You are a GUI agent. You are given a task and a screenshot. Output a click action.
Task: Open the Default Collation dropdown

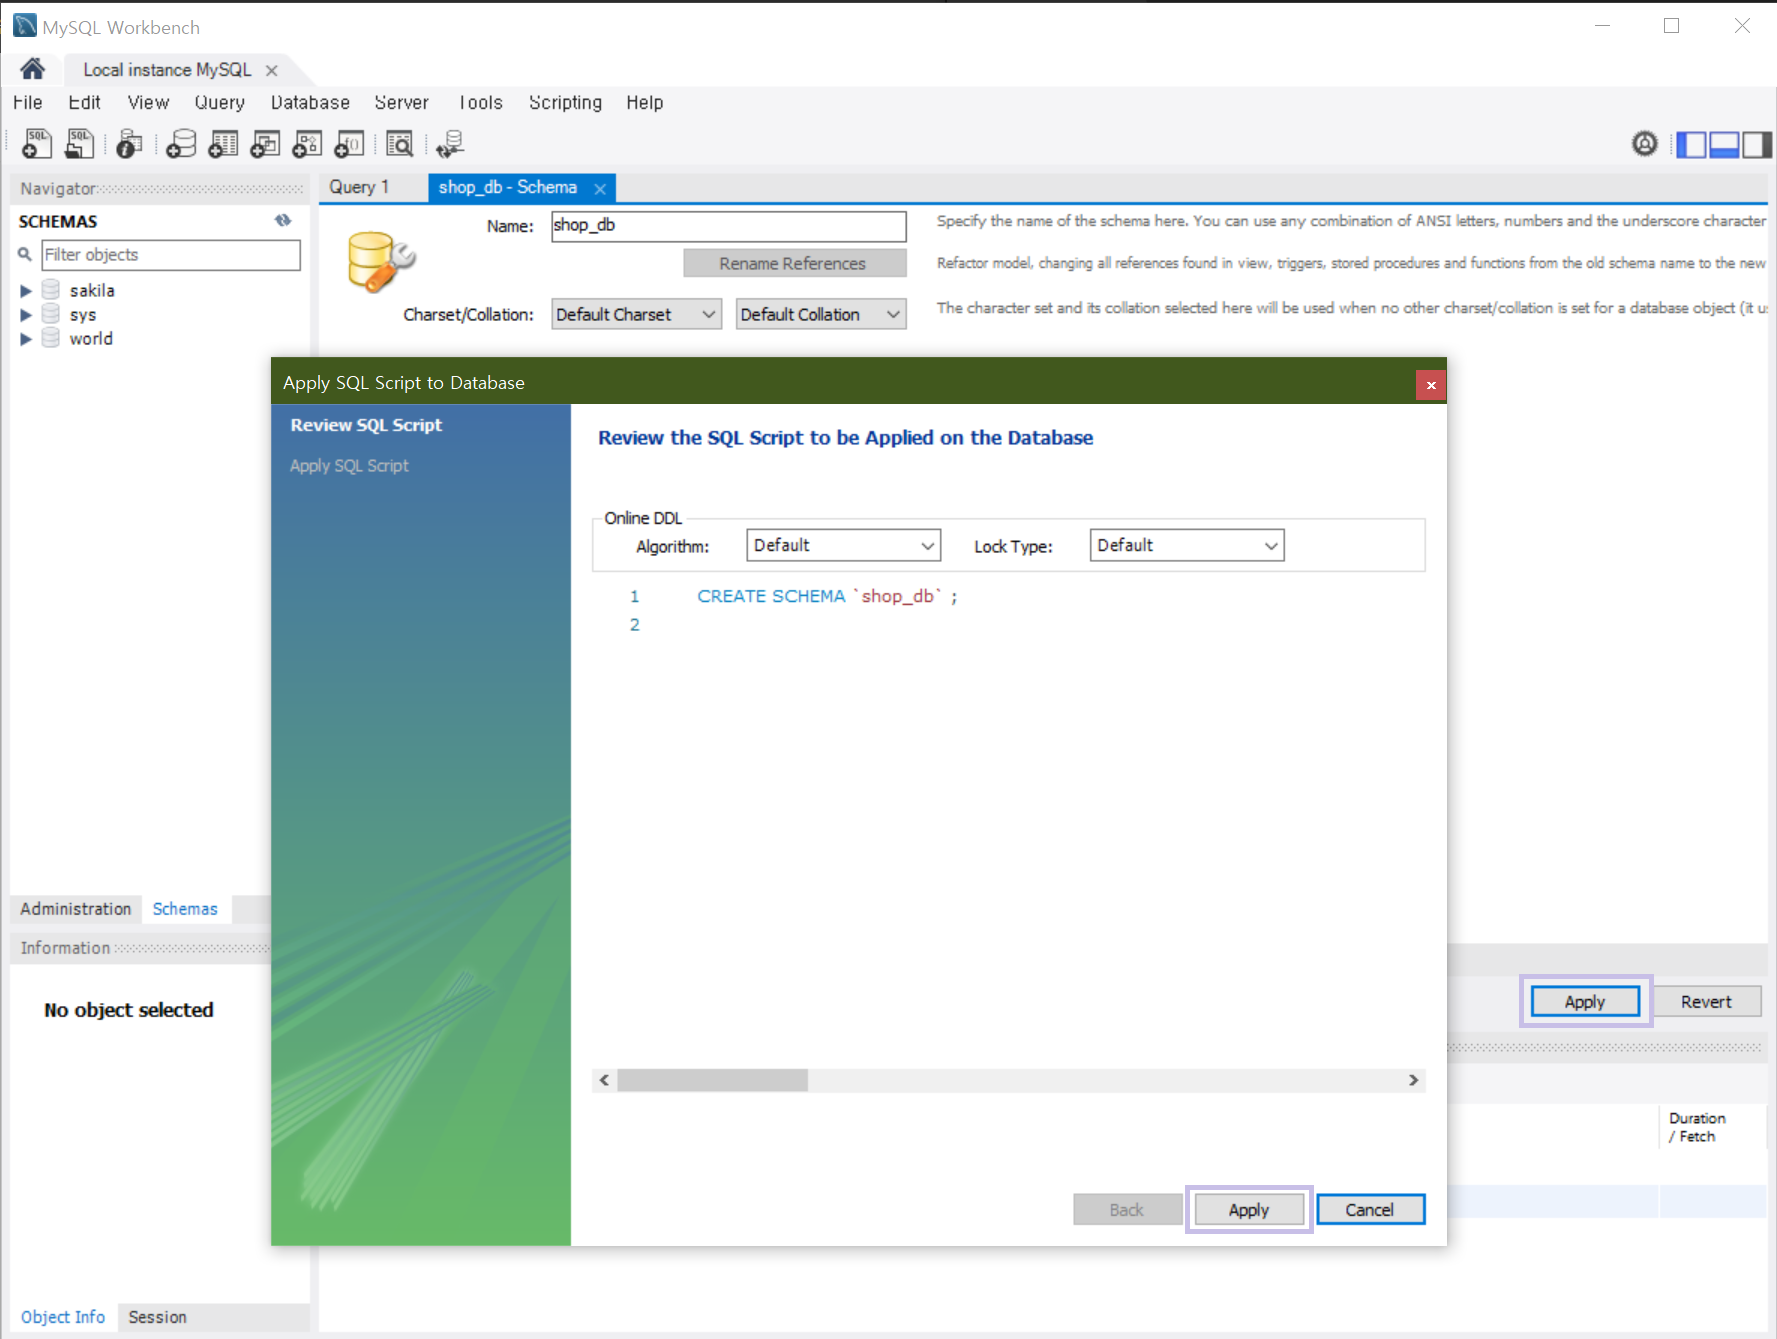click(x=821, y=314)
